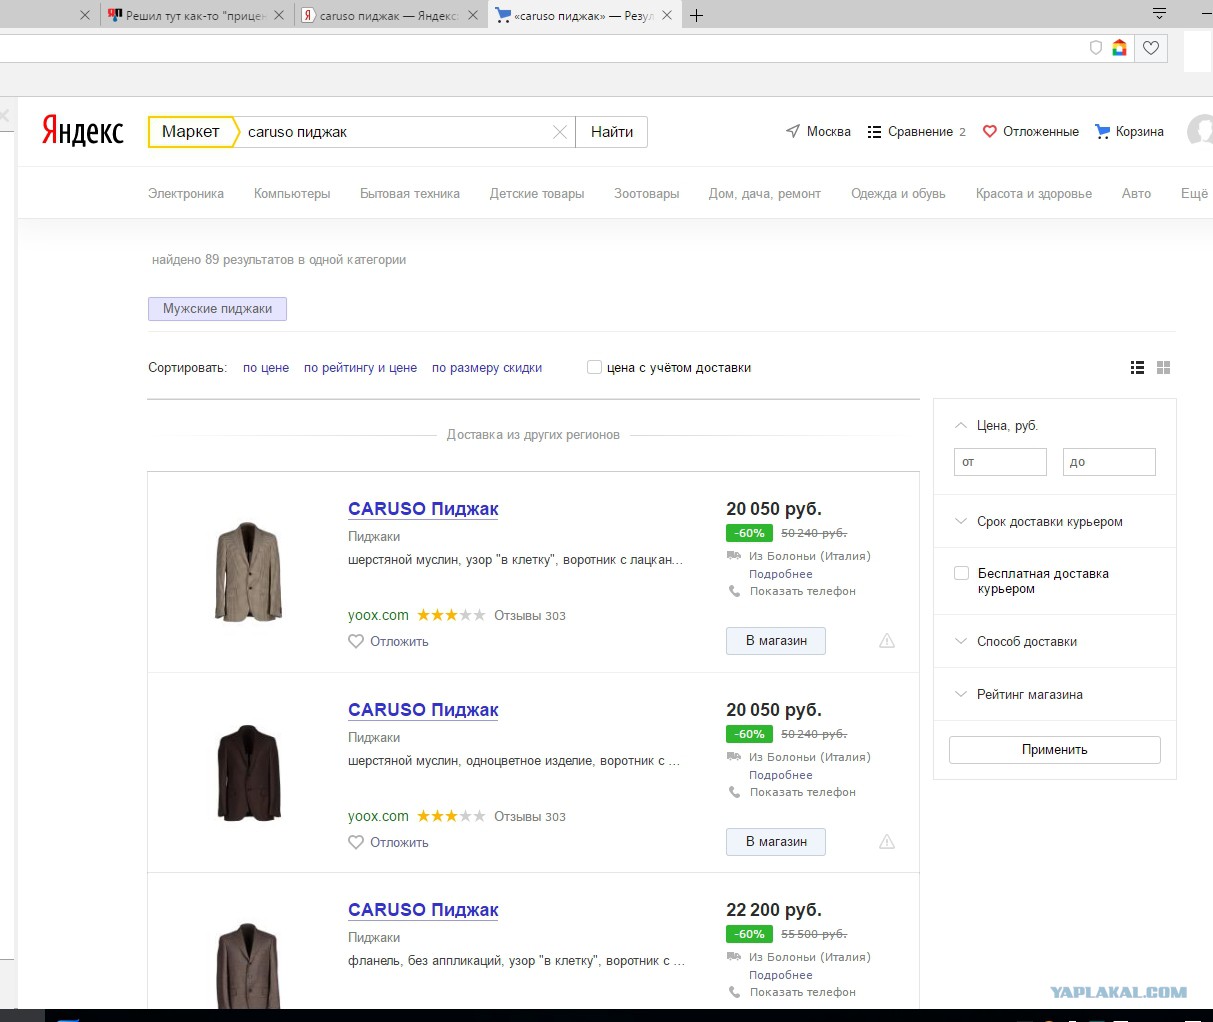
Task: Open the user avatar profile
Action: click(x=1199, y=131)
